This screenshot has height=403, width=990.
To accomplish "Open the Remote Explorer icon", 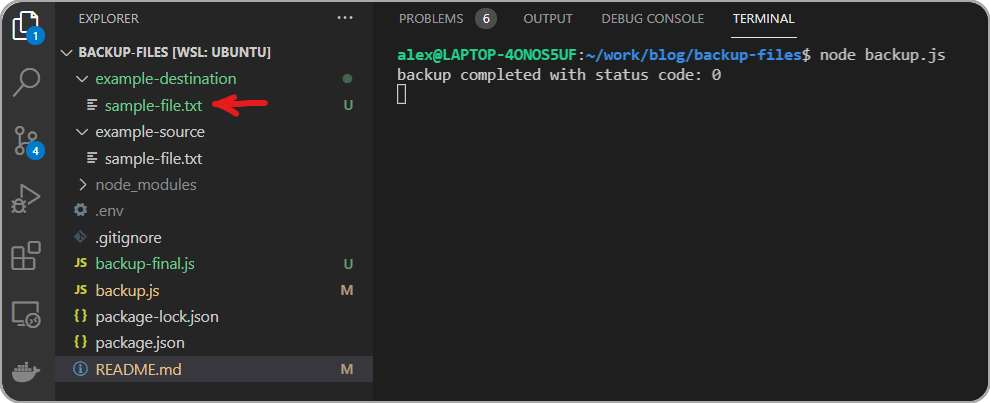I will point(27,314).
